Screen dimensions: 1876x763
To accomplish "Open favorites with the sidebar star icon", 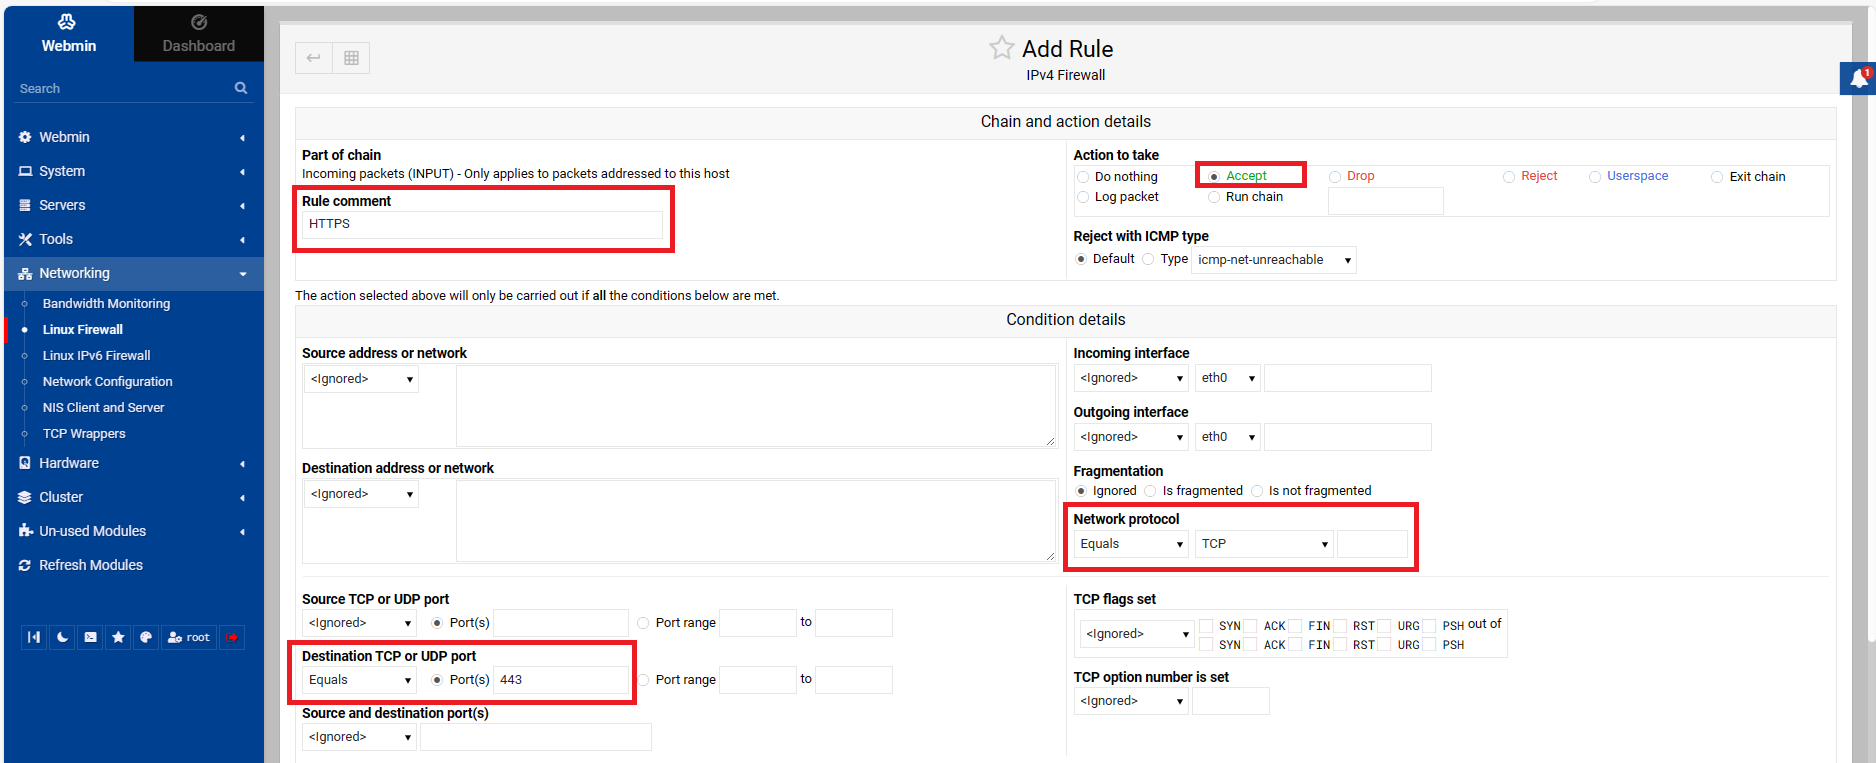I will (x=118, y=637).
